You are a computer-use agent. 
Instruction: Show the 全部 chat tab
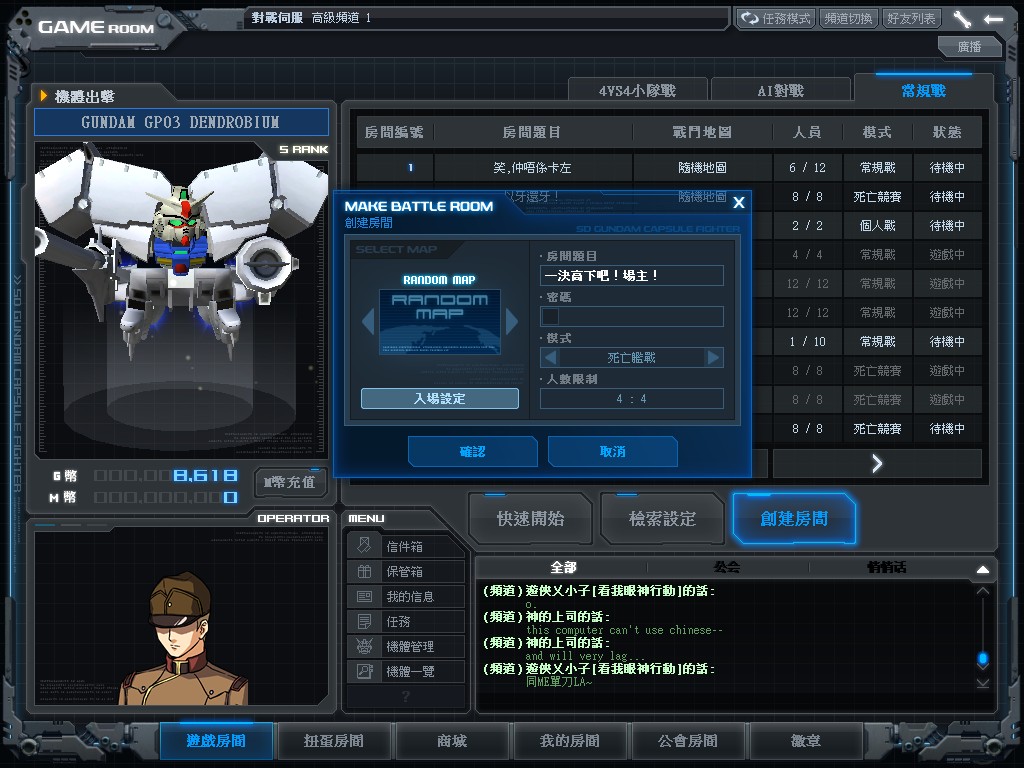point(563,567)
